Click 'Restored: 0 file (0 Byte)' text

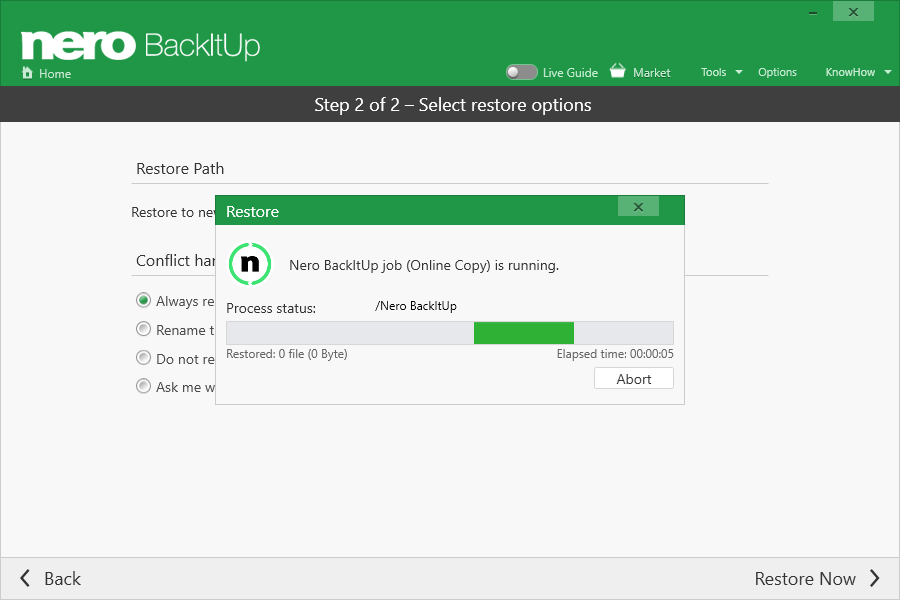(x=286, y=354)
